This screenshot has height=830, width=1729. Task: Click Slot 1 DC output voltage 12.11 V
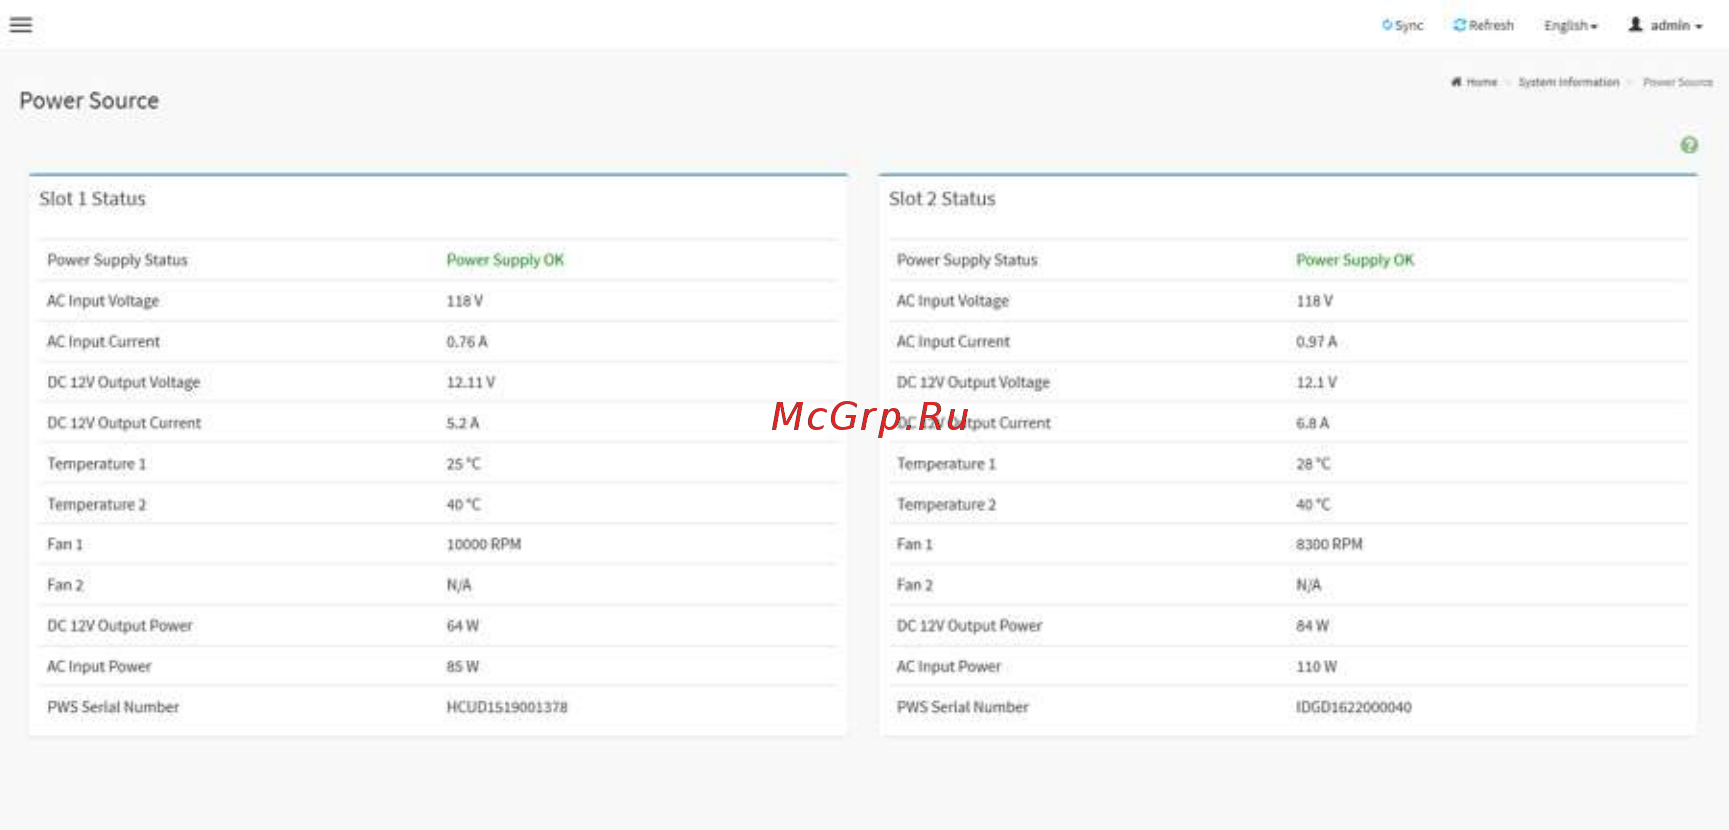pyautogui.click(x=470, y=382)
